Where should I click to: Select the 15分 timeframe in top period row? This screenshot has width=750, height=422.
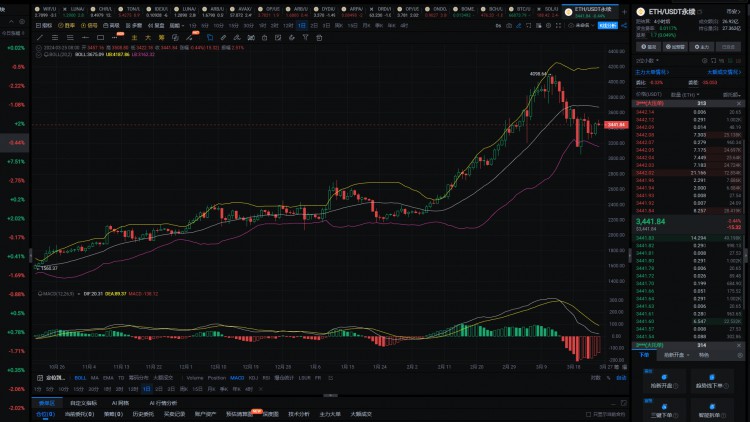click(233, 25)
